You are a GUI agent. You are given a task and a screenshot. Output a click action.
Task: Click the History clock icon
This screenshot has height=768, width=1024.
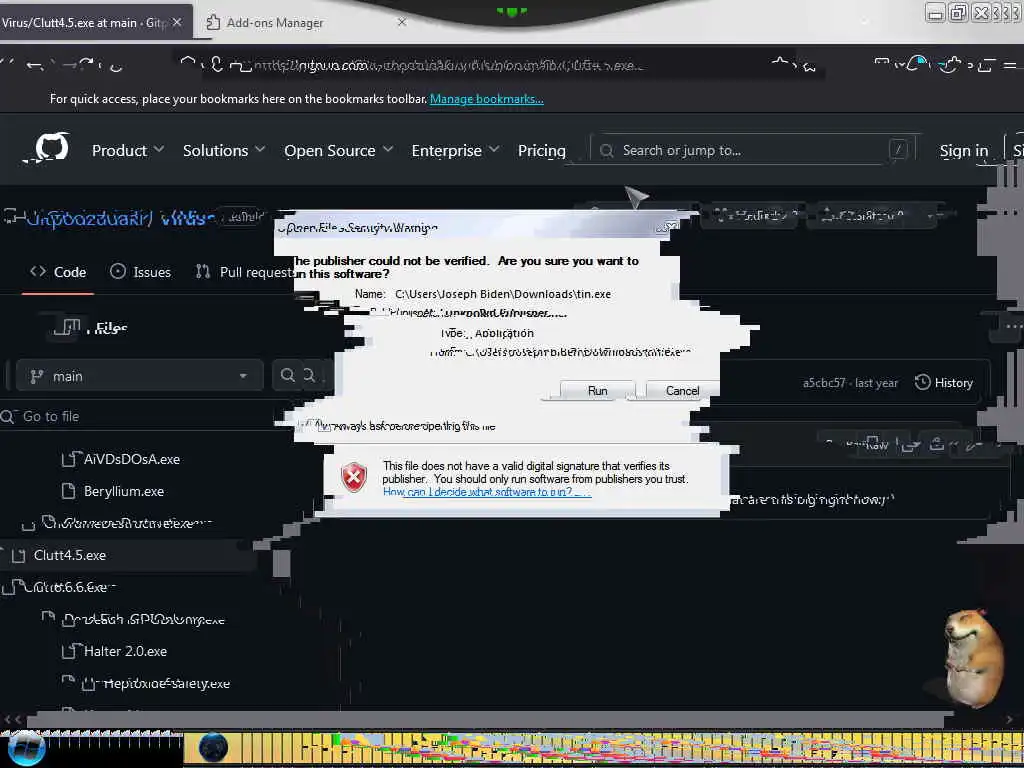coord(922,382)
